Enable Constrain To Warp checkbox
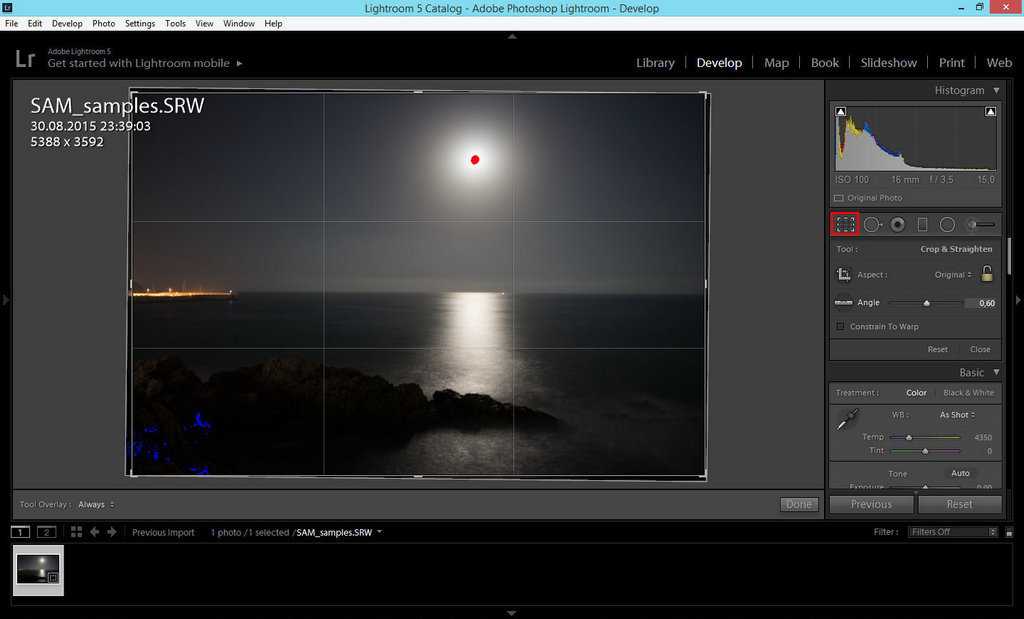The image size is (1024, 619). 840,327
